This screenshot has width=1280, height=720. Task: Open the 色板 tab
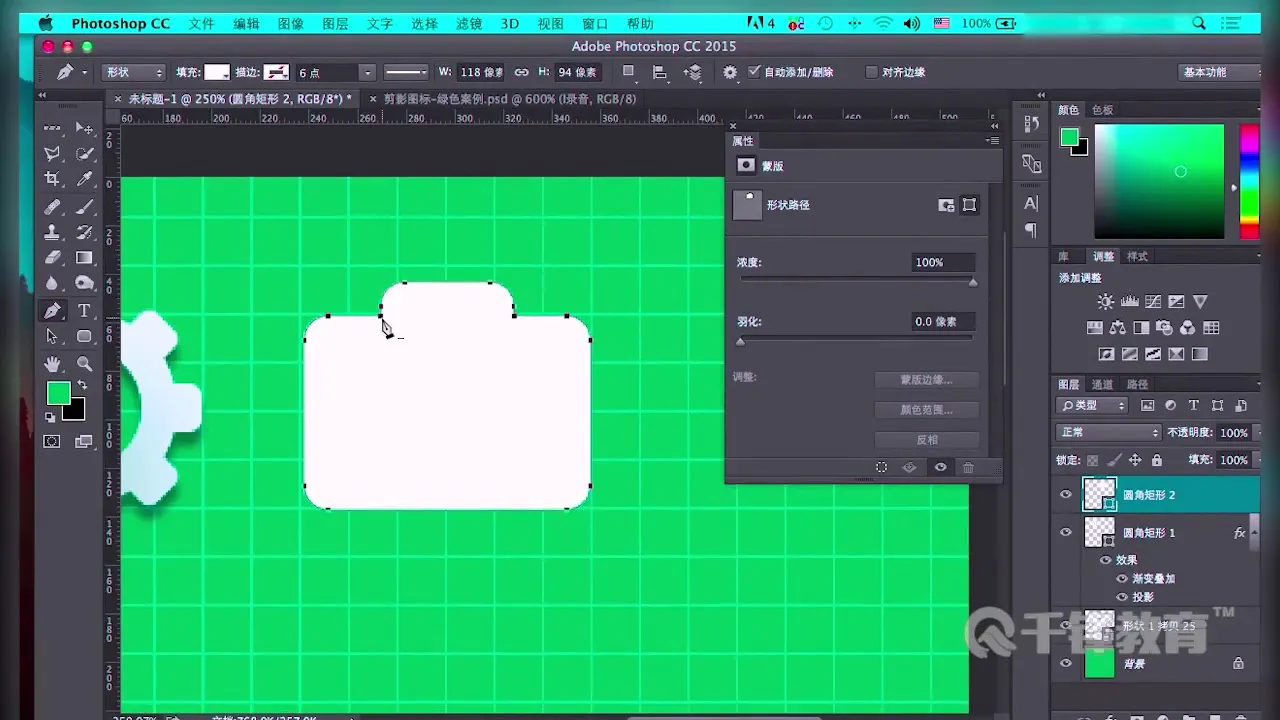point(1102,110)
